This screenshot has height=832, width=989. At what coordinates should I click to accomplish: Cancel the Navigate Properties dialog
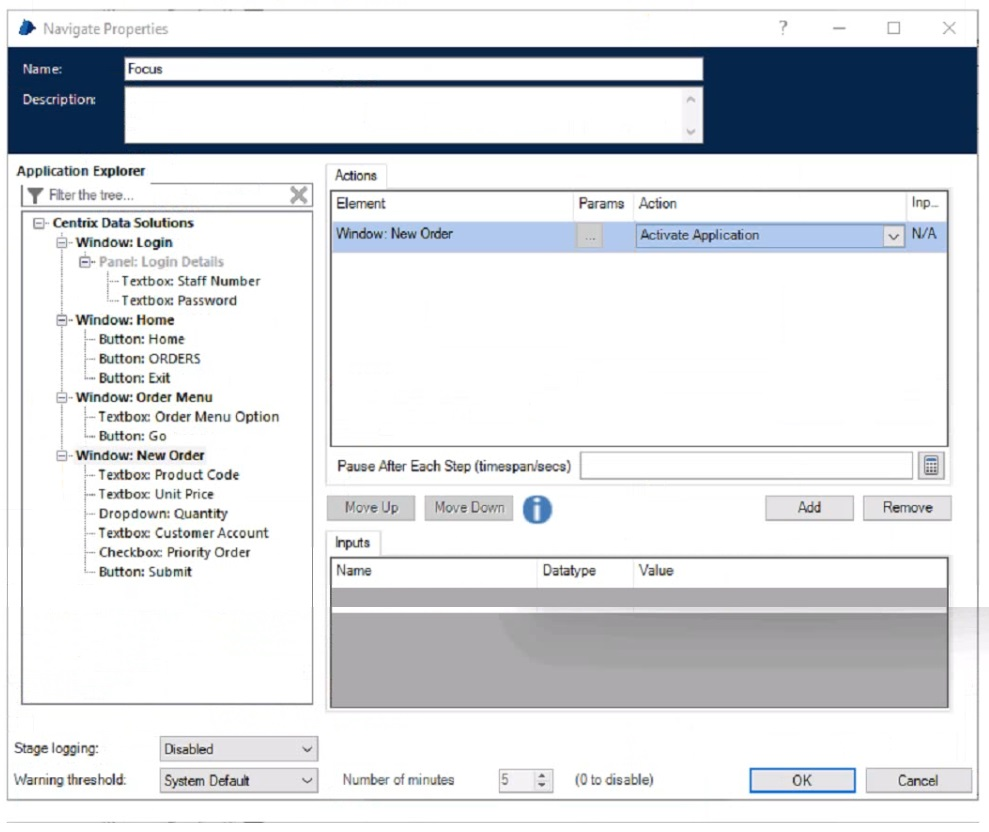point(917,781)
